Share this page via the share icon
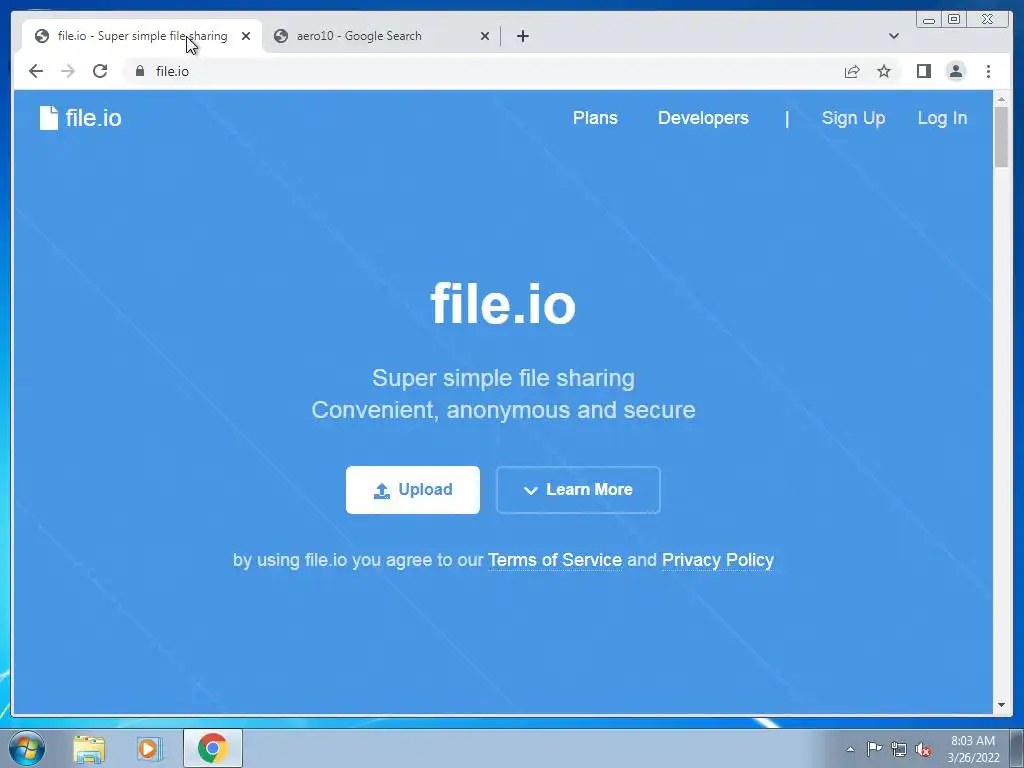Viewport: 1024px width, 768px height. pos(852,71)
